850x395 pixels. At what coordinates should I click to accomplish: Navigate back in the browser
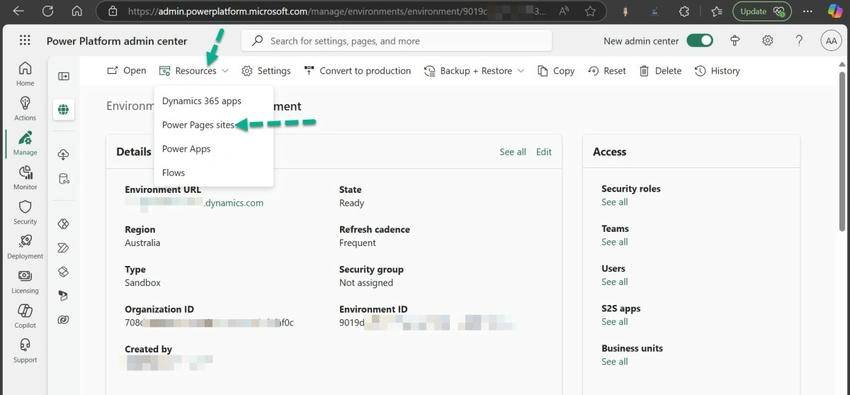click(x=18, y=11)
